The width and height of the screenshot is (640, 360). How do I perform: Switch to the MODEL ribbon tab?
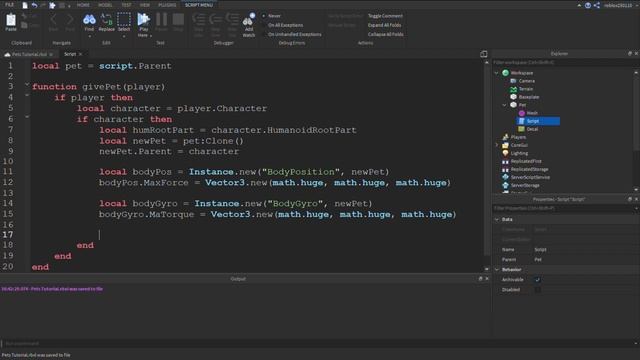tap(105, 5)
